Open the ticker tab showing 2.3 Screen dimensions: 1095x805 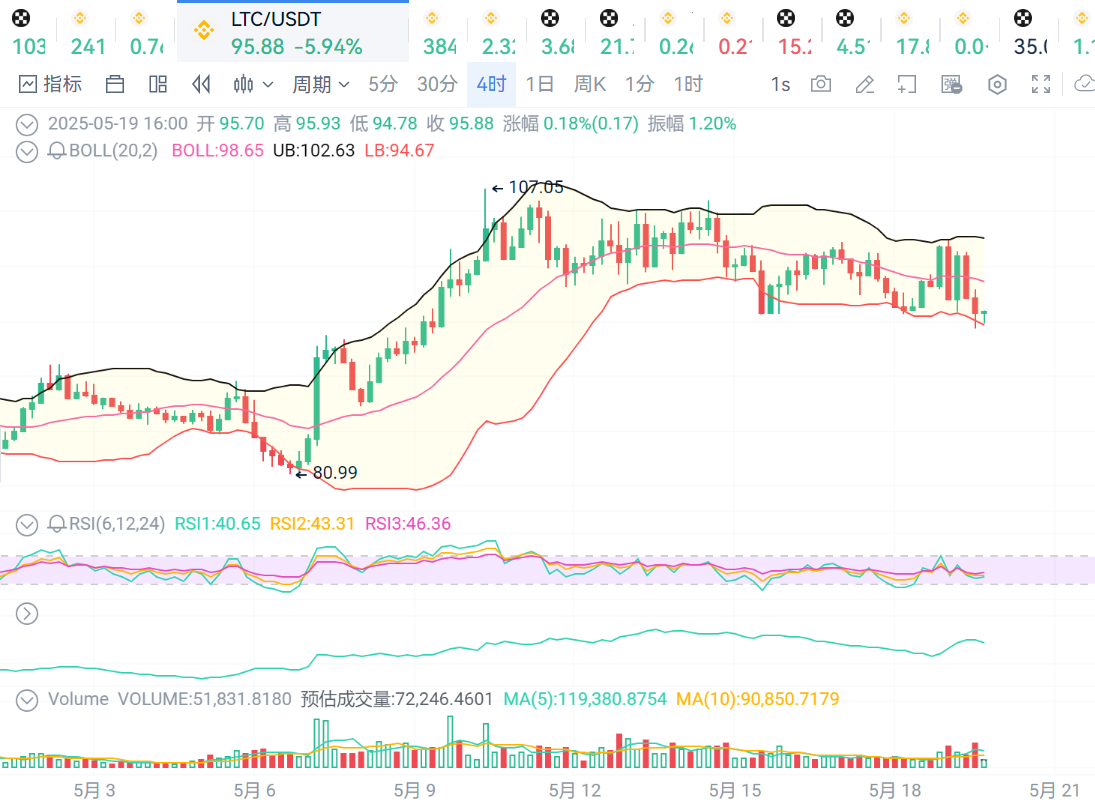click(499, 32)
